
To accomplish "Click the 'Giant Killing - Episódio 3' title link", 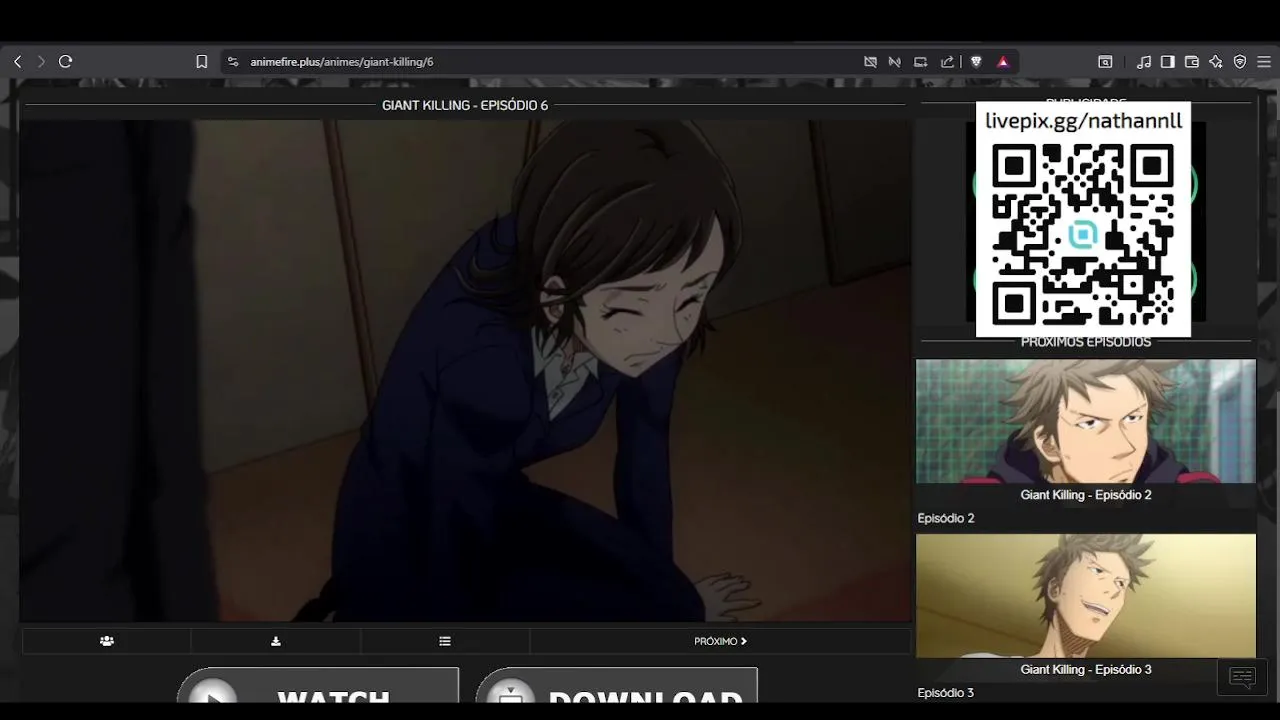I will (1086, 670).
